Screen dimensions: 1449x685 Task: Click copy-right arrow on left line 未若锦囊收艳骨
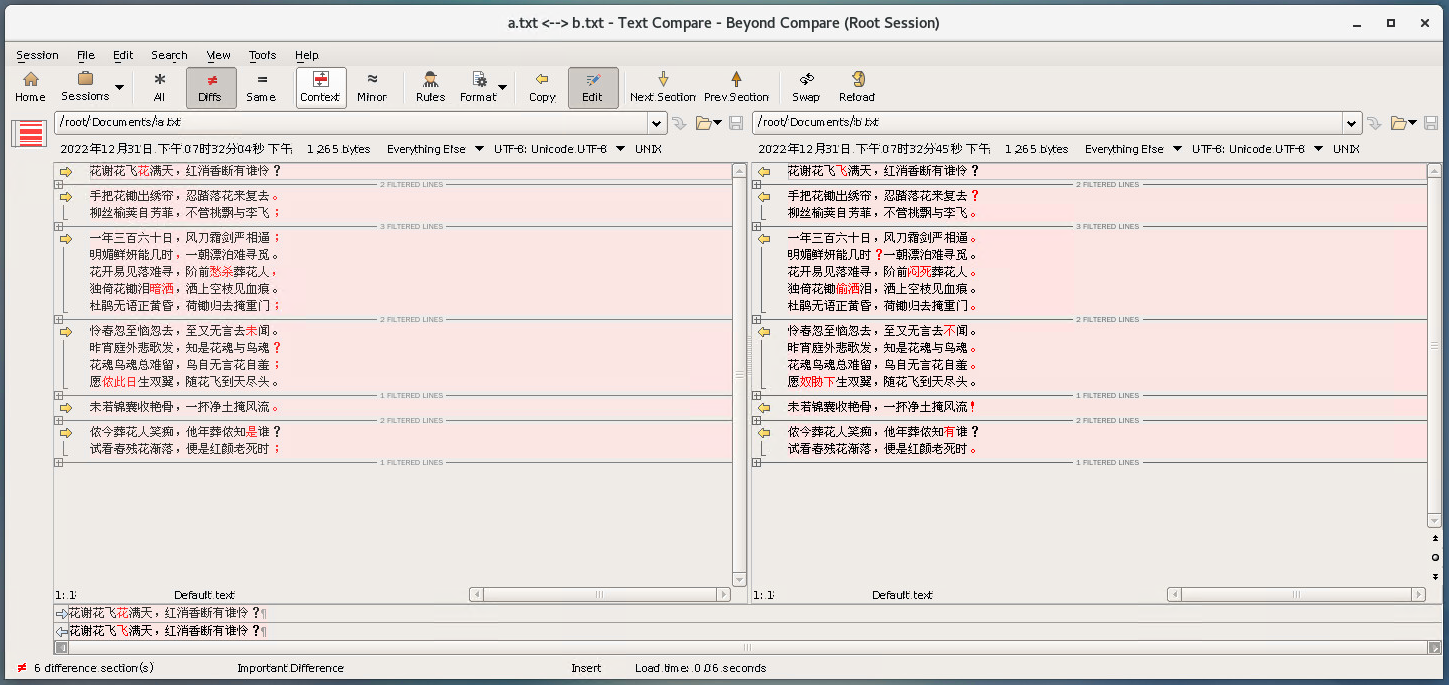point(66,407)
